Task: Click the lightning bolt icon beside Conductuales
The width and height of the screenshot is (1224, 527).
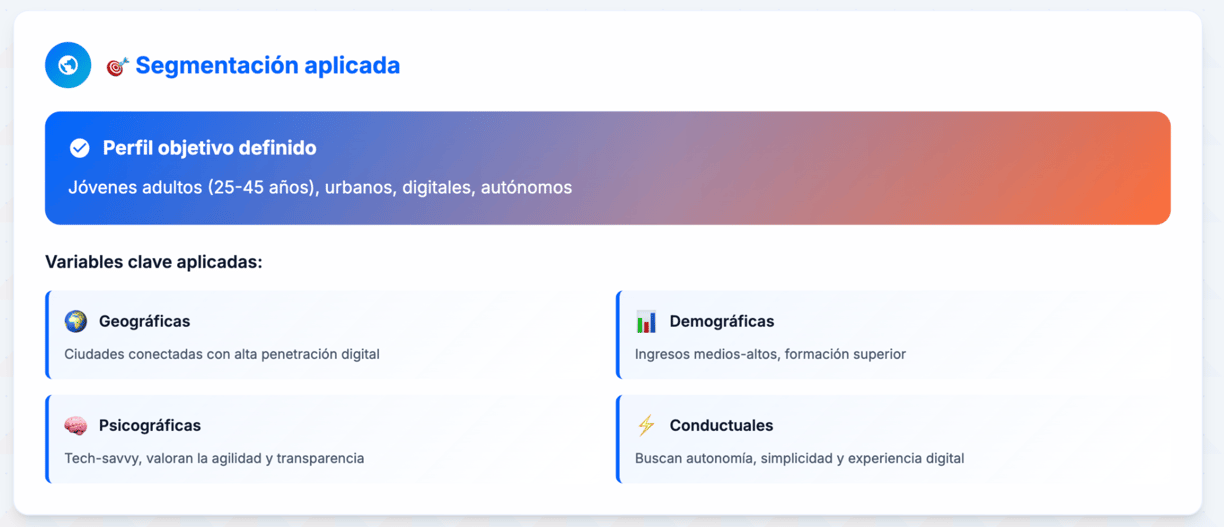Action: (646, 425)
